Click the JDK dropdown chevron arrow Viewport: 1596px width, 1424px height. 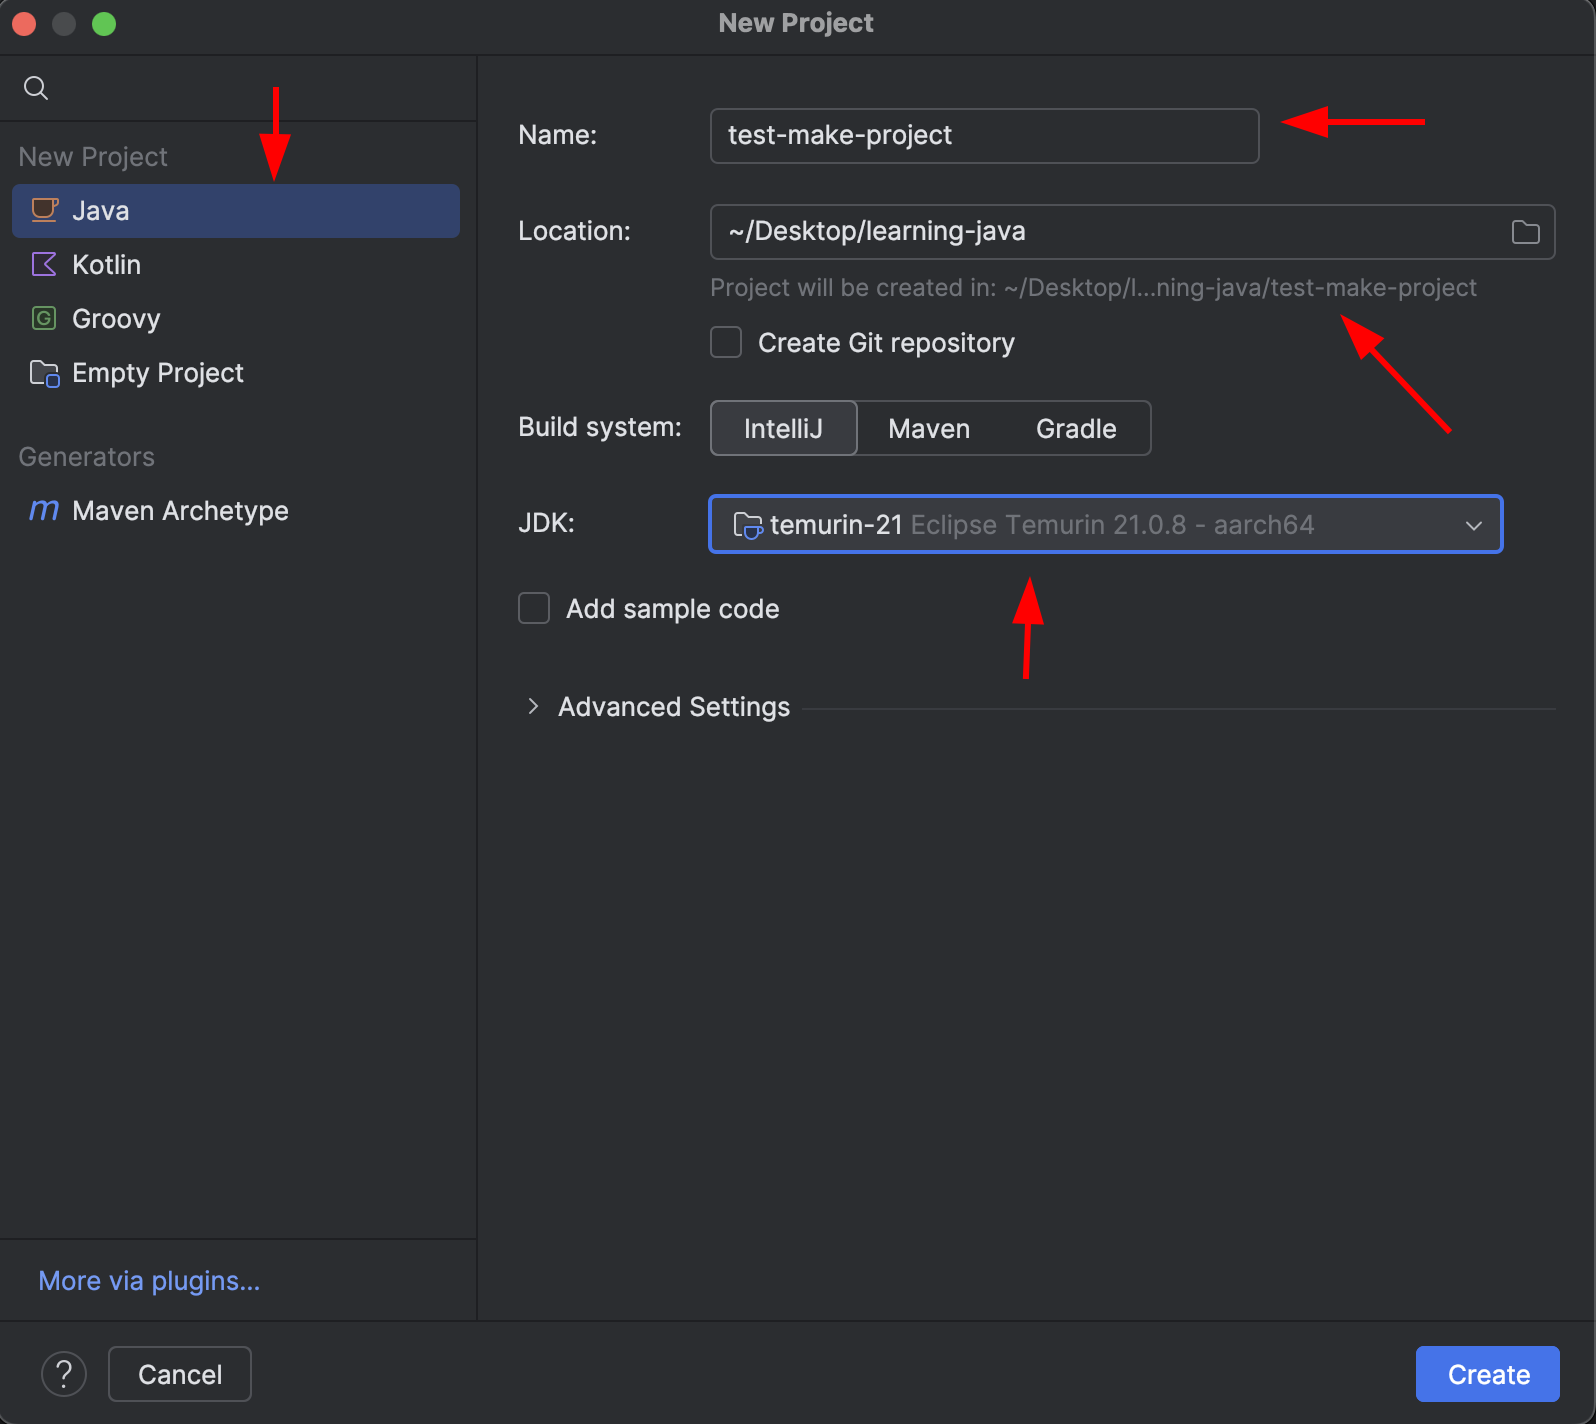tap(1473, 525)
